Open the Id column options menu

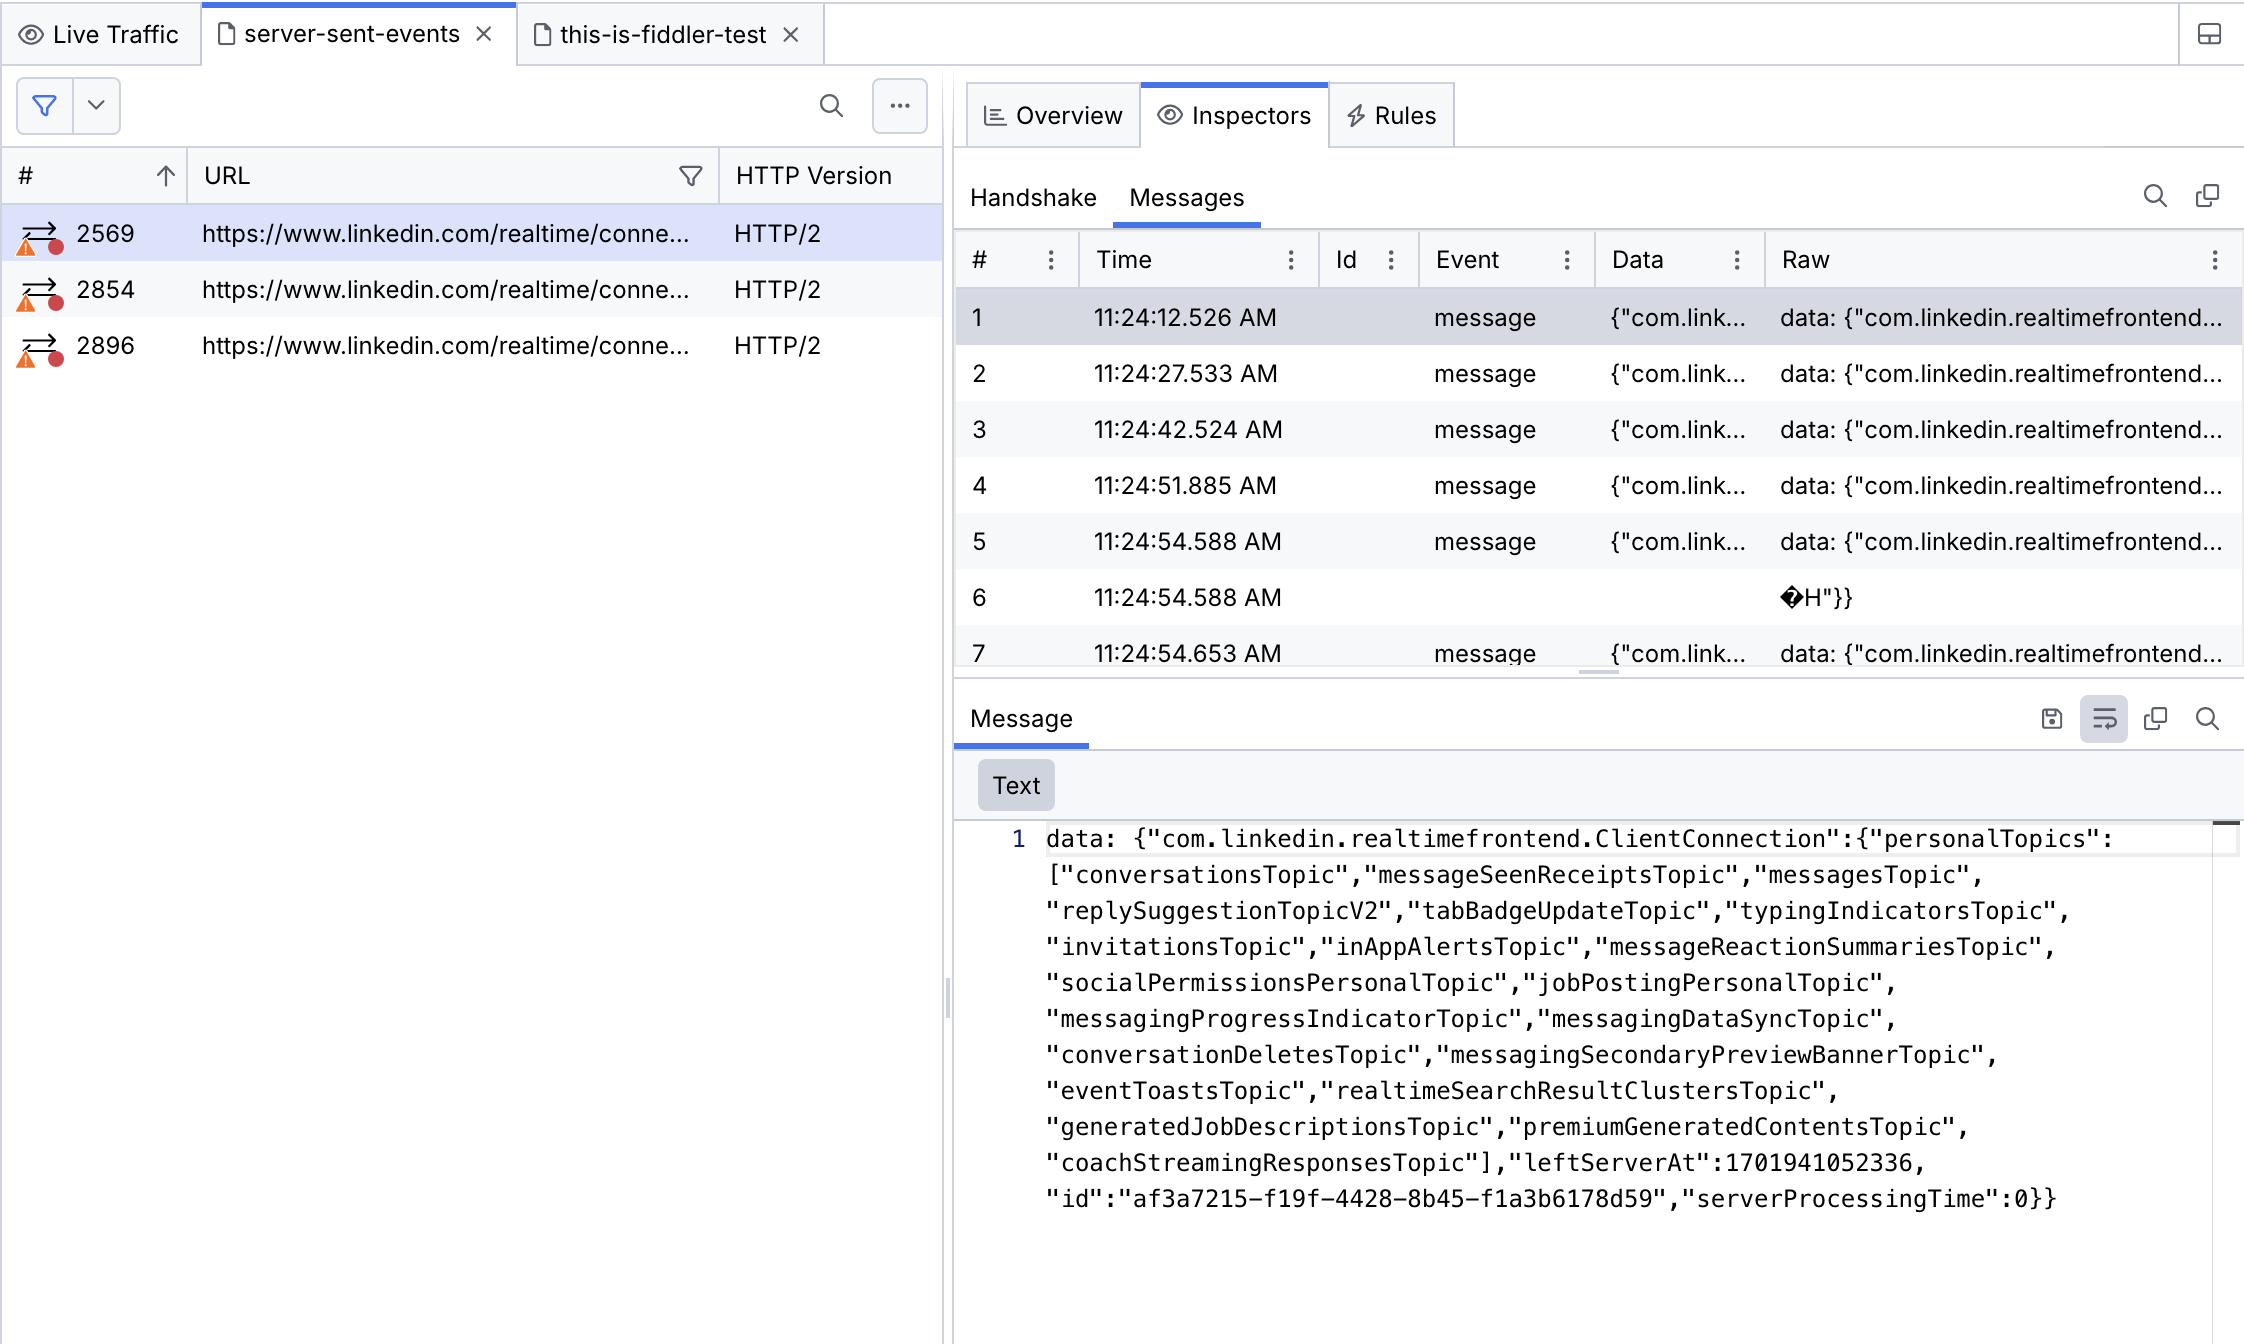click(x=1391, y=260)
